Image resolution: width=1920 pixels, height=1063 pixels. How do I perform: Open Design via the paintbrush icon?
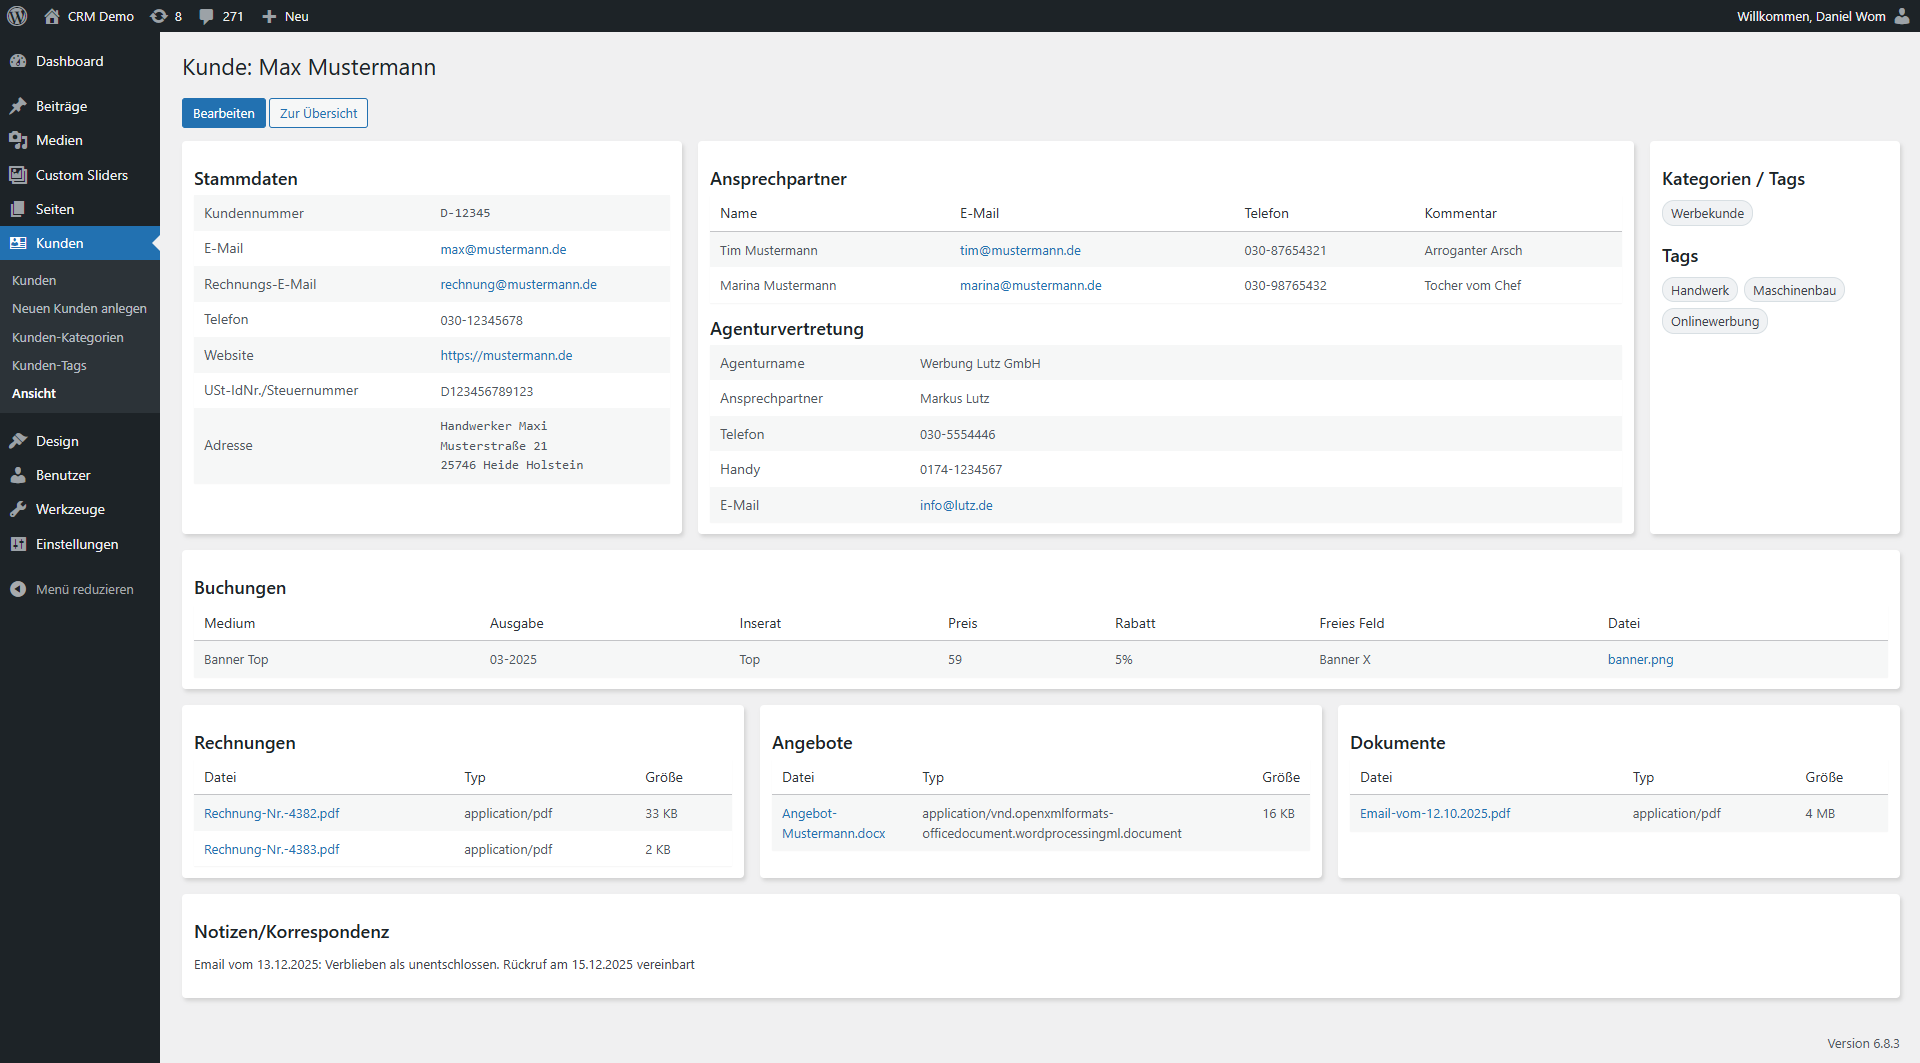[18, 441]
